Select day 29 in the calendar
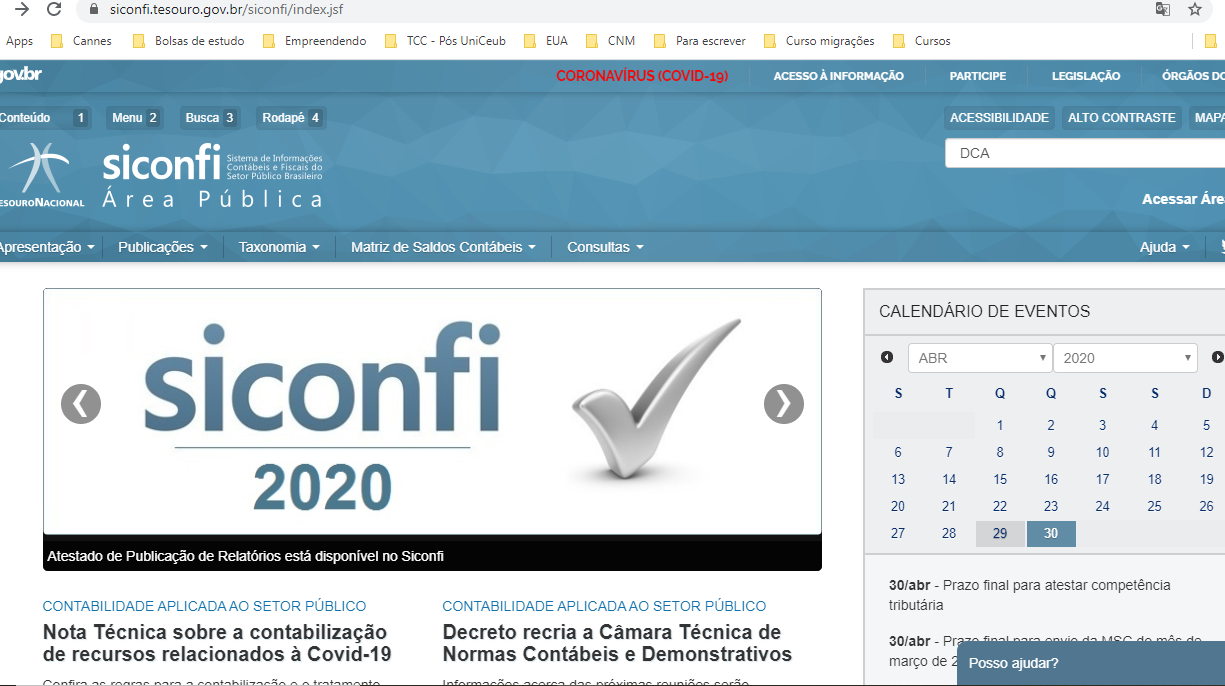Image resolution: width=1225 pixels, height=686 pixels. (1000, 534)
